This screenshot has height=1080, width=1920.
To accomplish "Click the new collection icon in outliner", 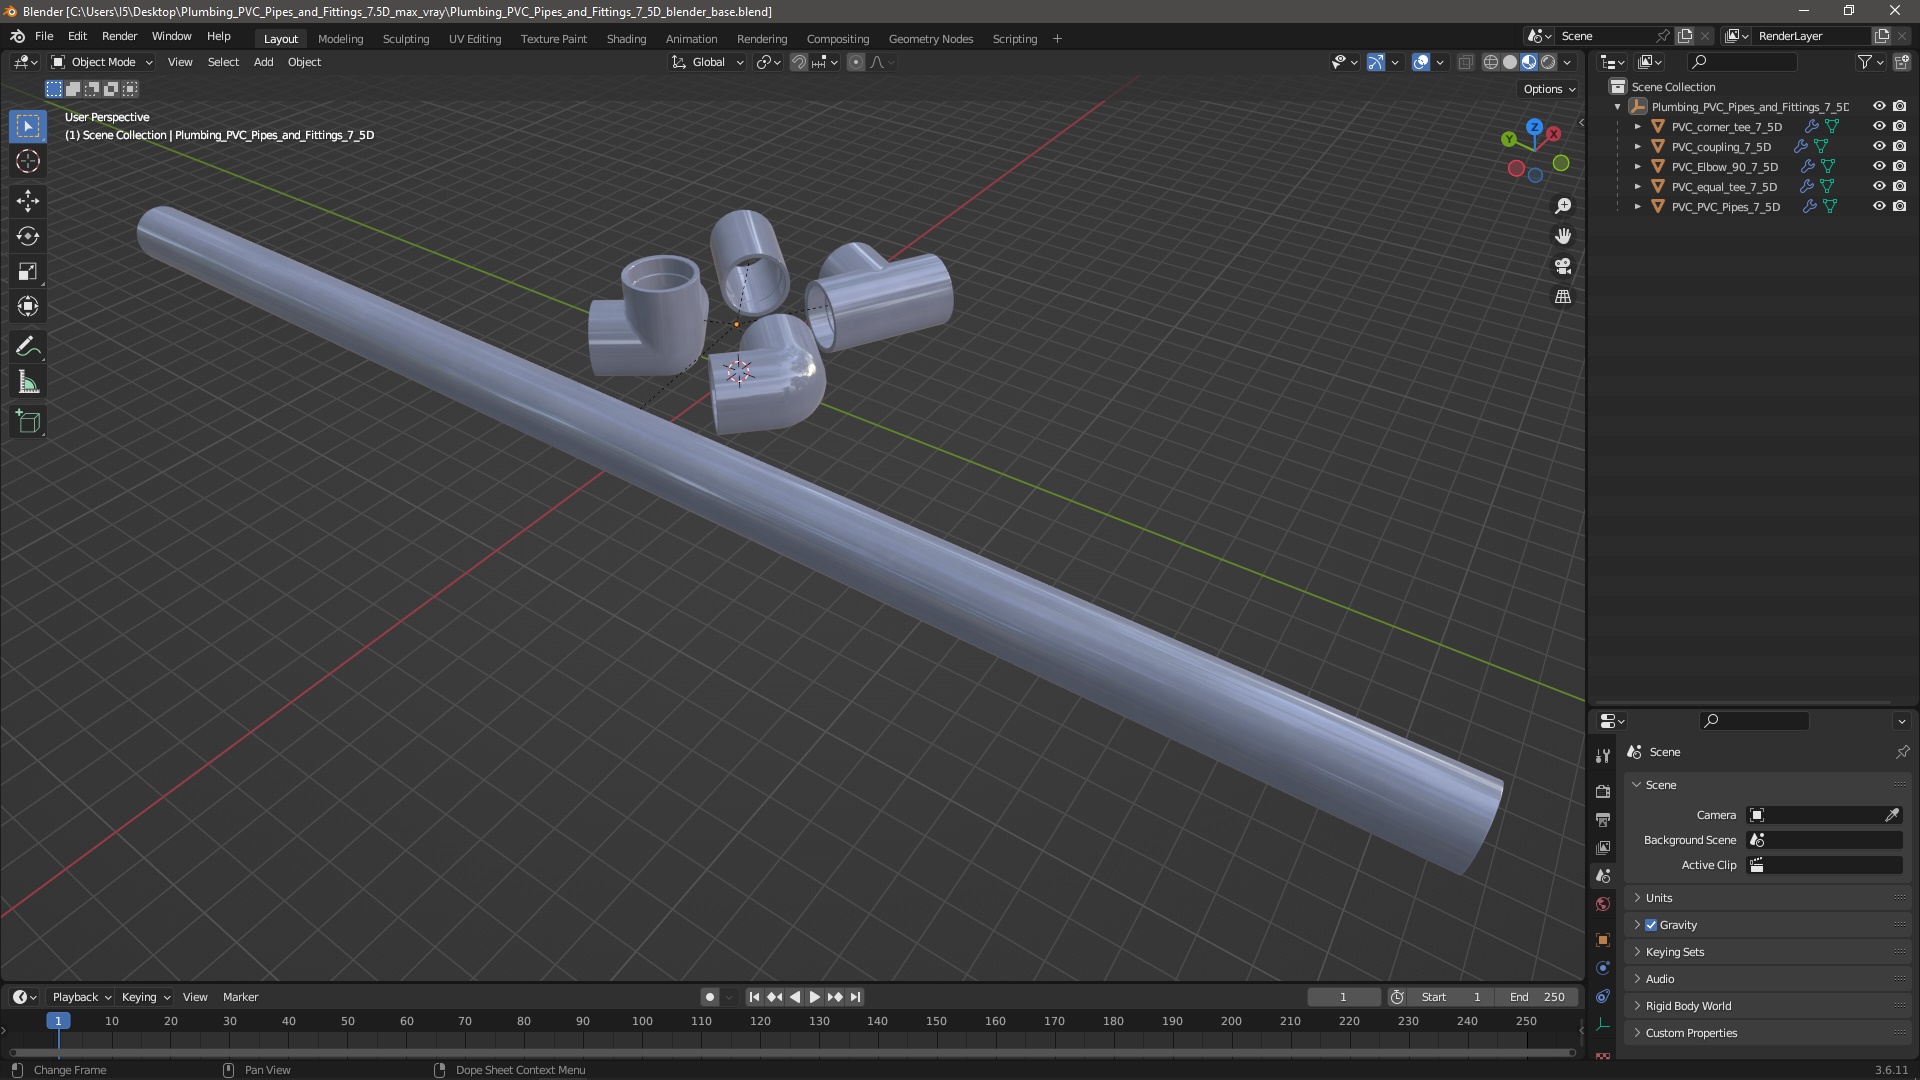I will pyautogui.click(x=1901, y=62).
